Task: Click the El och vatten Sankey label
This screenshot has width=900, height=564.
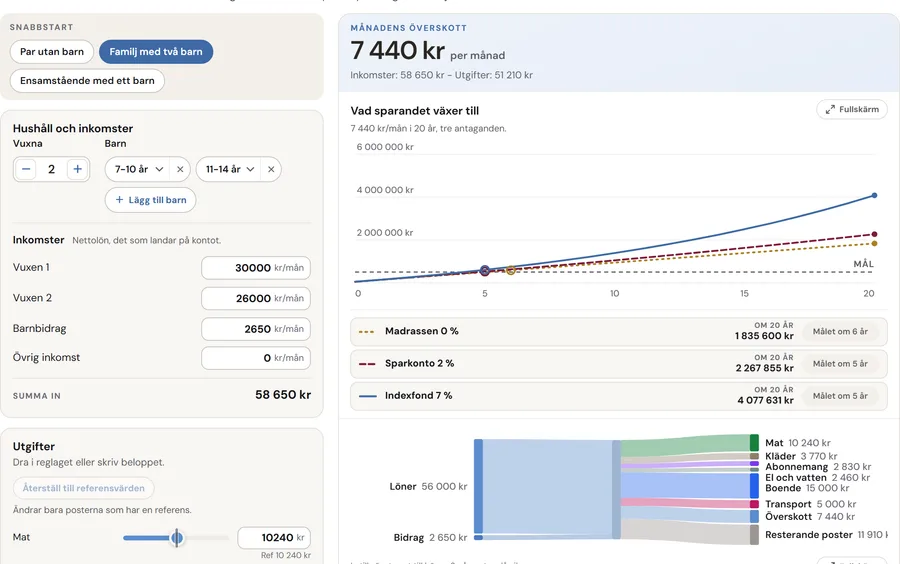Action: pos(817,477)
